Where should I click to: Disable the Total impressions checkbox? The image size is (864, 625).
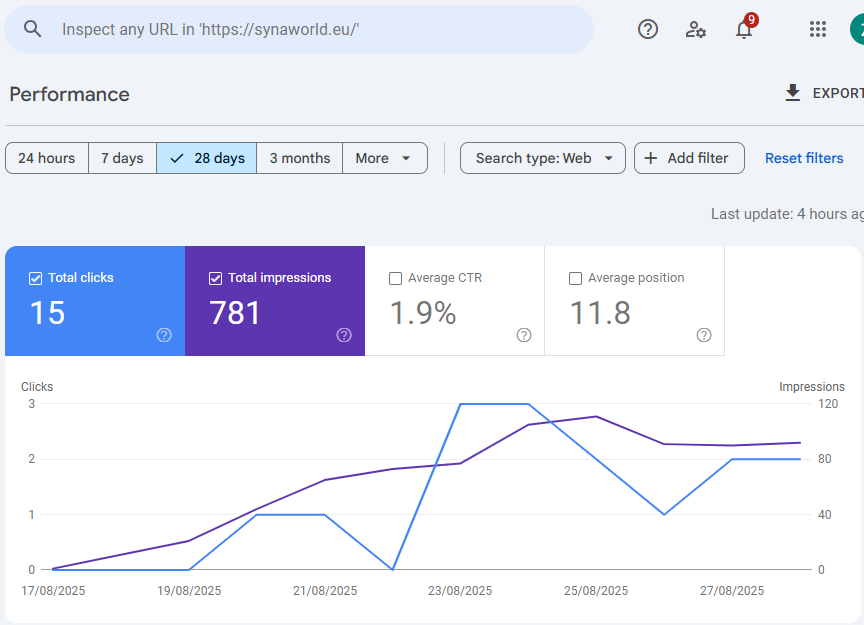pos(214,277)
